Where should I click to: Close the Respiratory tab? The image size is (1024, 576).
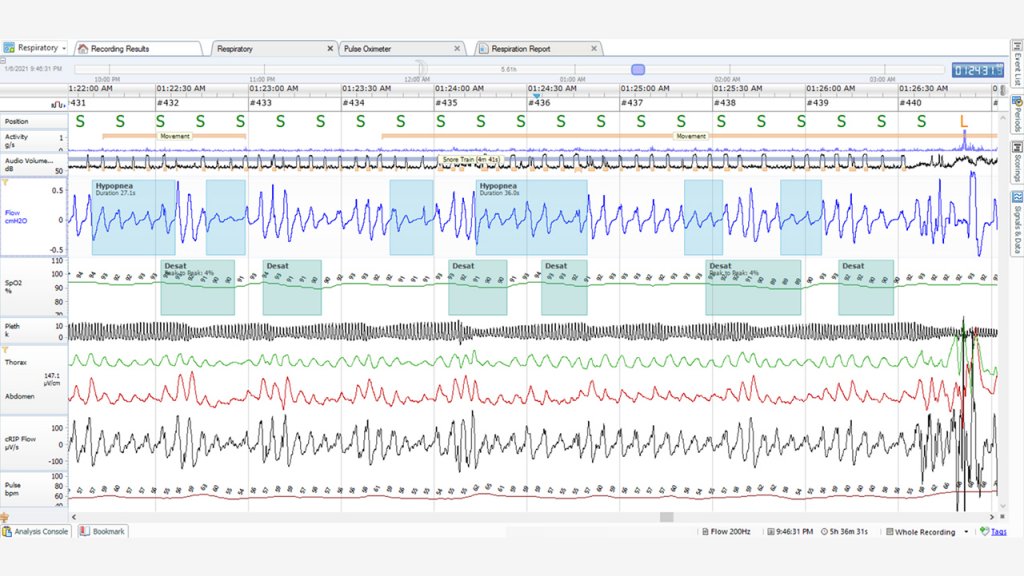tap(331, 48)
